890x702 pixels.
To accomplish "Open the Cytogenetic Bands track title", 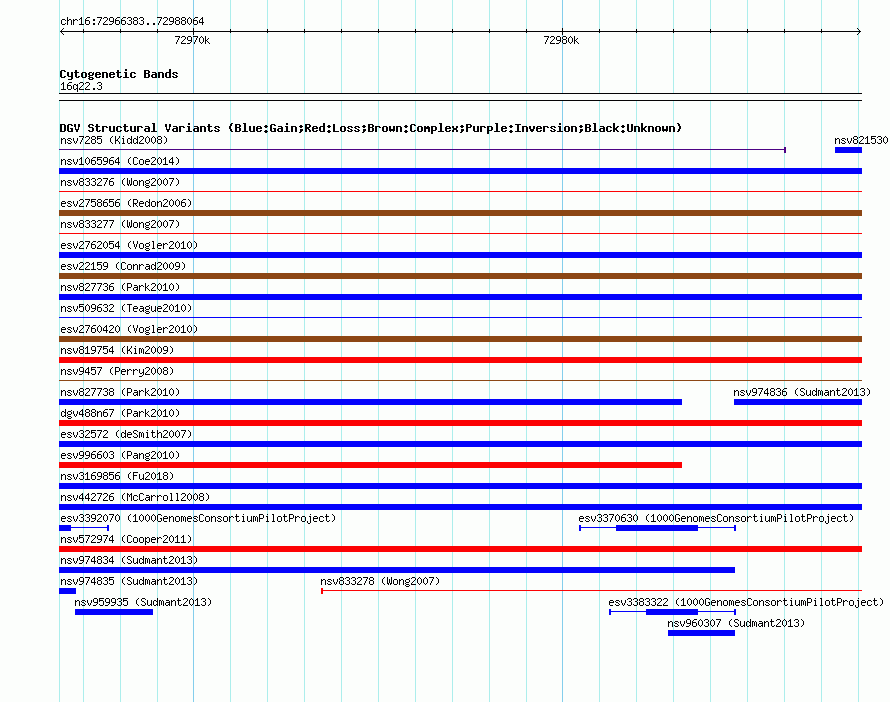I will [119, 74].
